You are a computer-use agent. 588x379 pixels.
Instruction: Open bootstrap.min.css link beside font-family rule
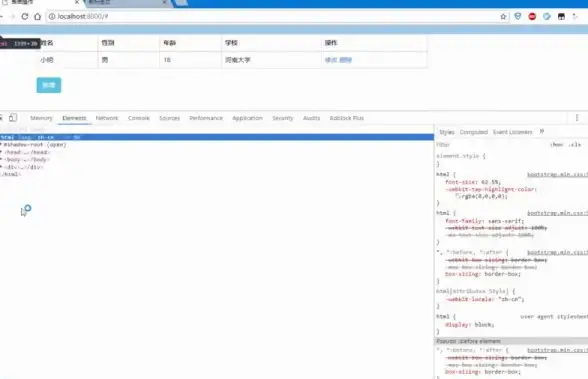557,213
